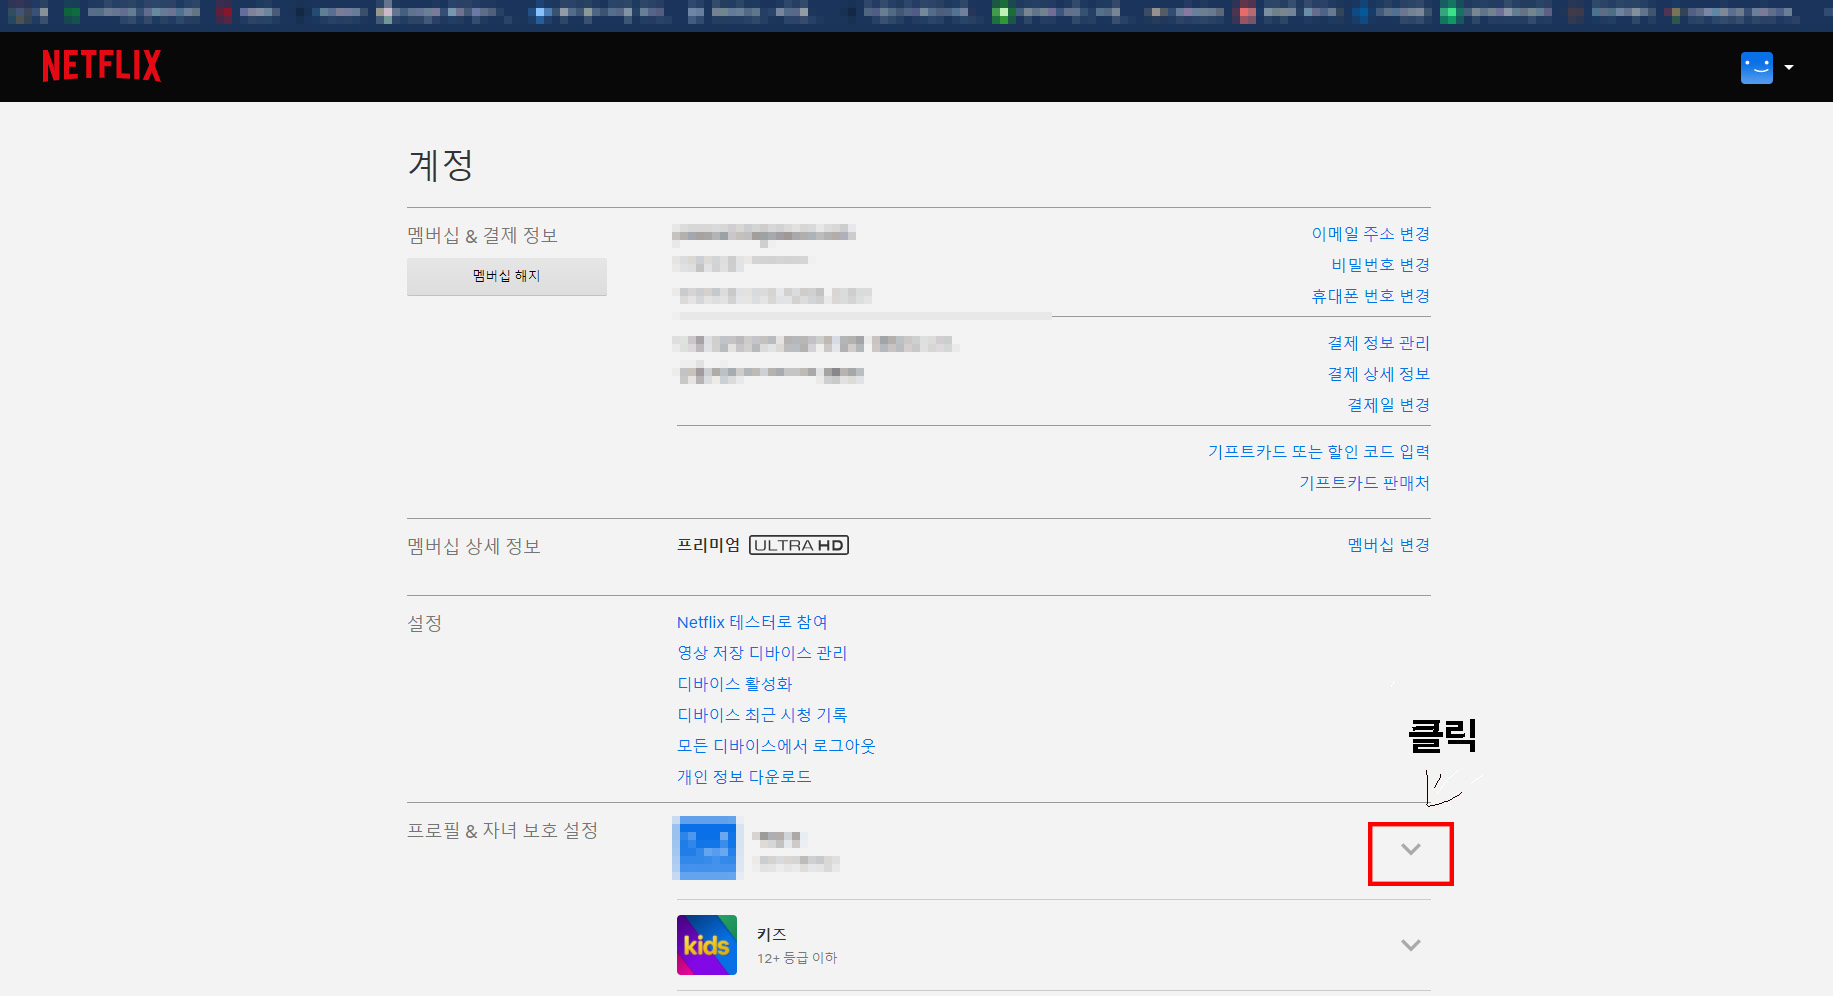1833x996 pixels.
Task: Click the 프로필 & 자녀 보호 설정 label
Action: click(502, 830)
